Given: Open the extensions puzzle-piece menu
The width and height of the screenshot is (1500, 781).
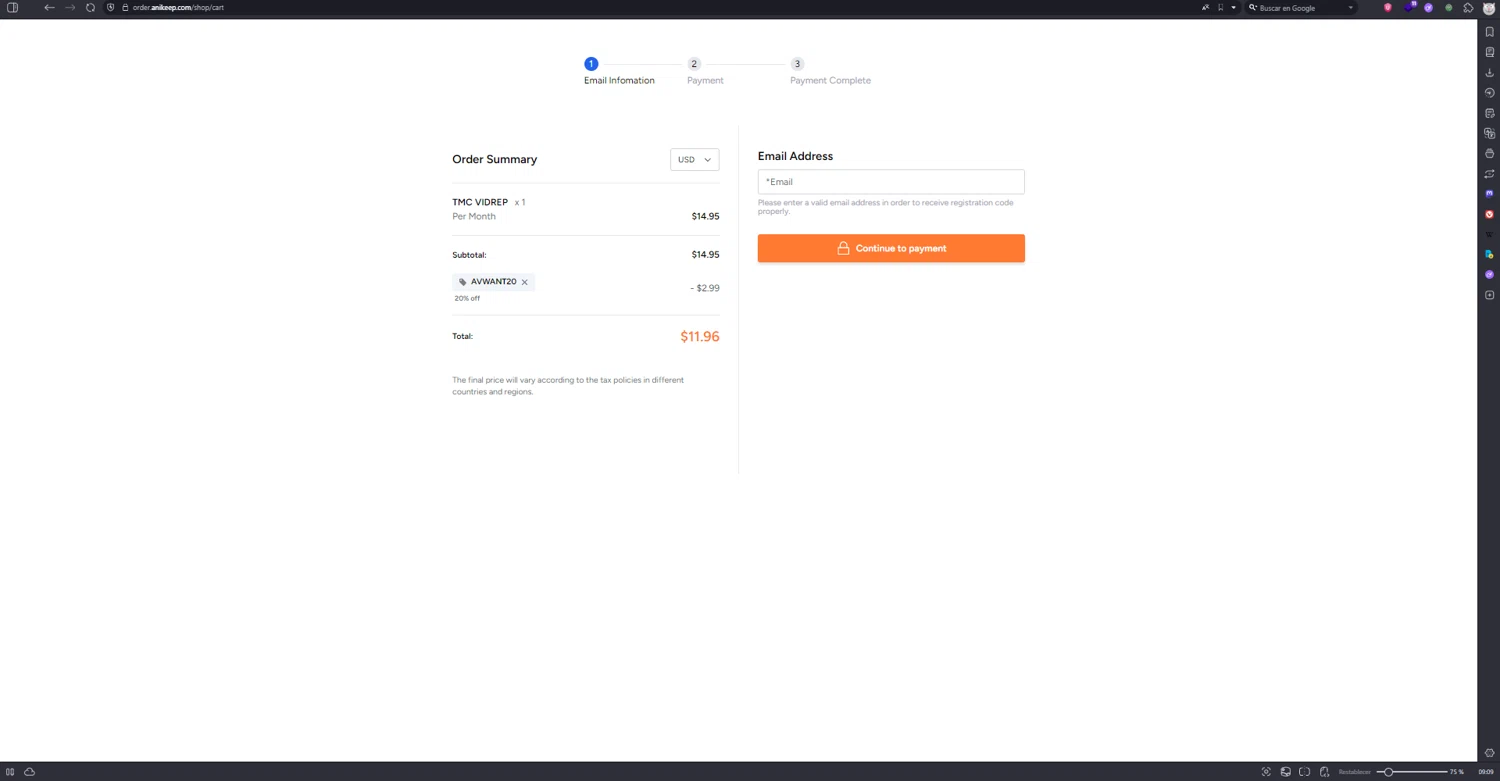Looking at the screenshot, I should 1468,7.
